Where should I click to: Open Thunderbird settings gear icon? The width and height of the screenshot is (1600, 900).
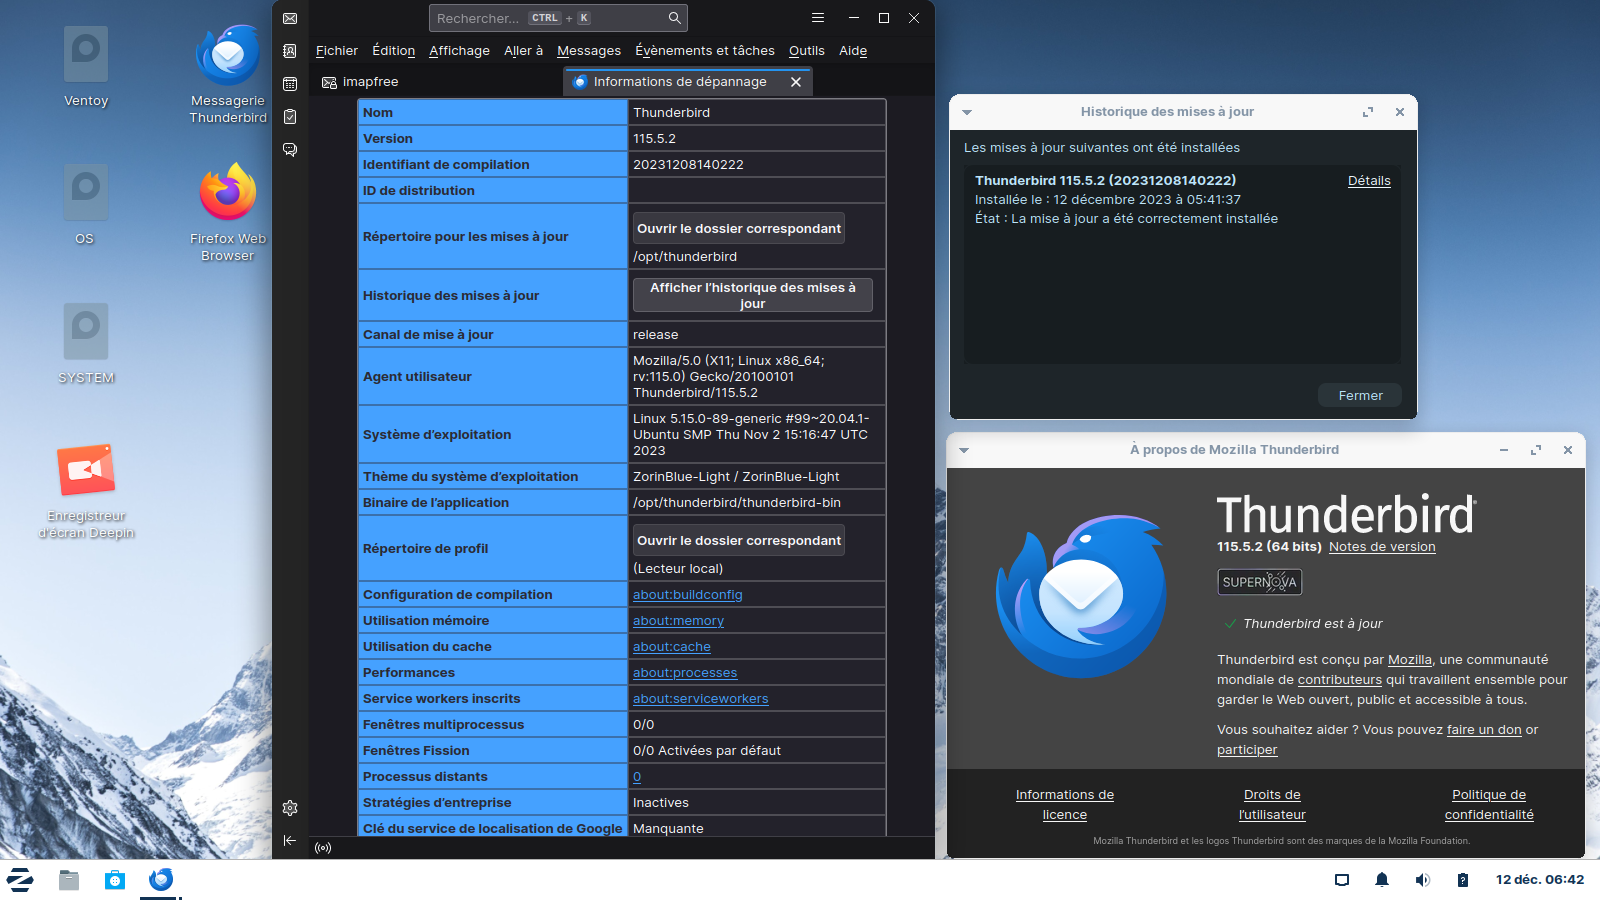290,808
